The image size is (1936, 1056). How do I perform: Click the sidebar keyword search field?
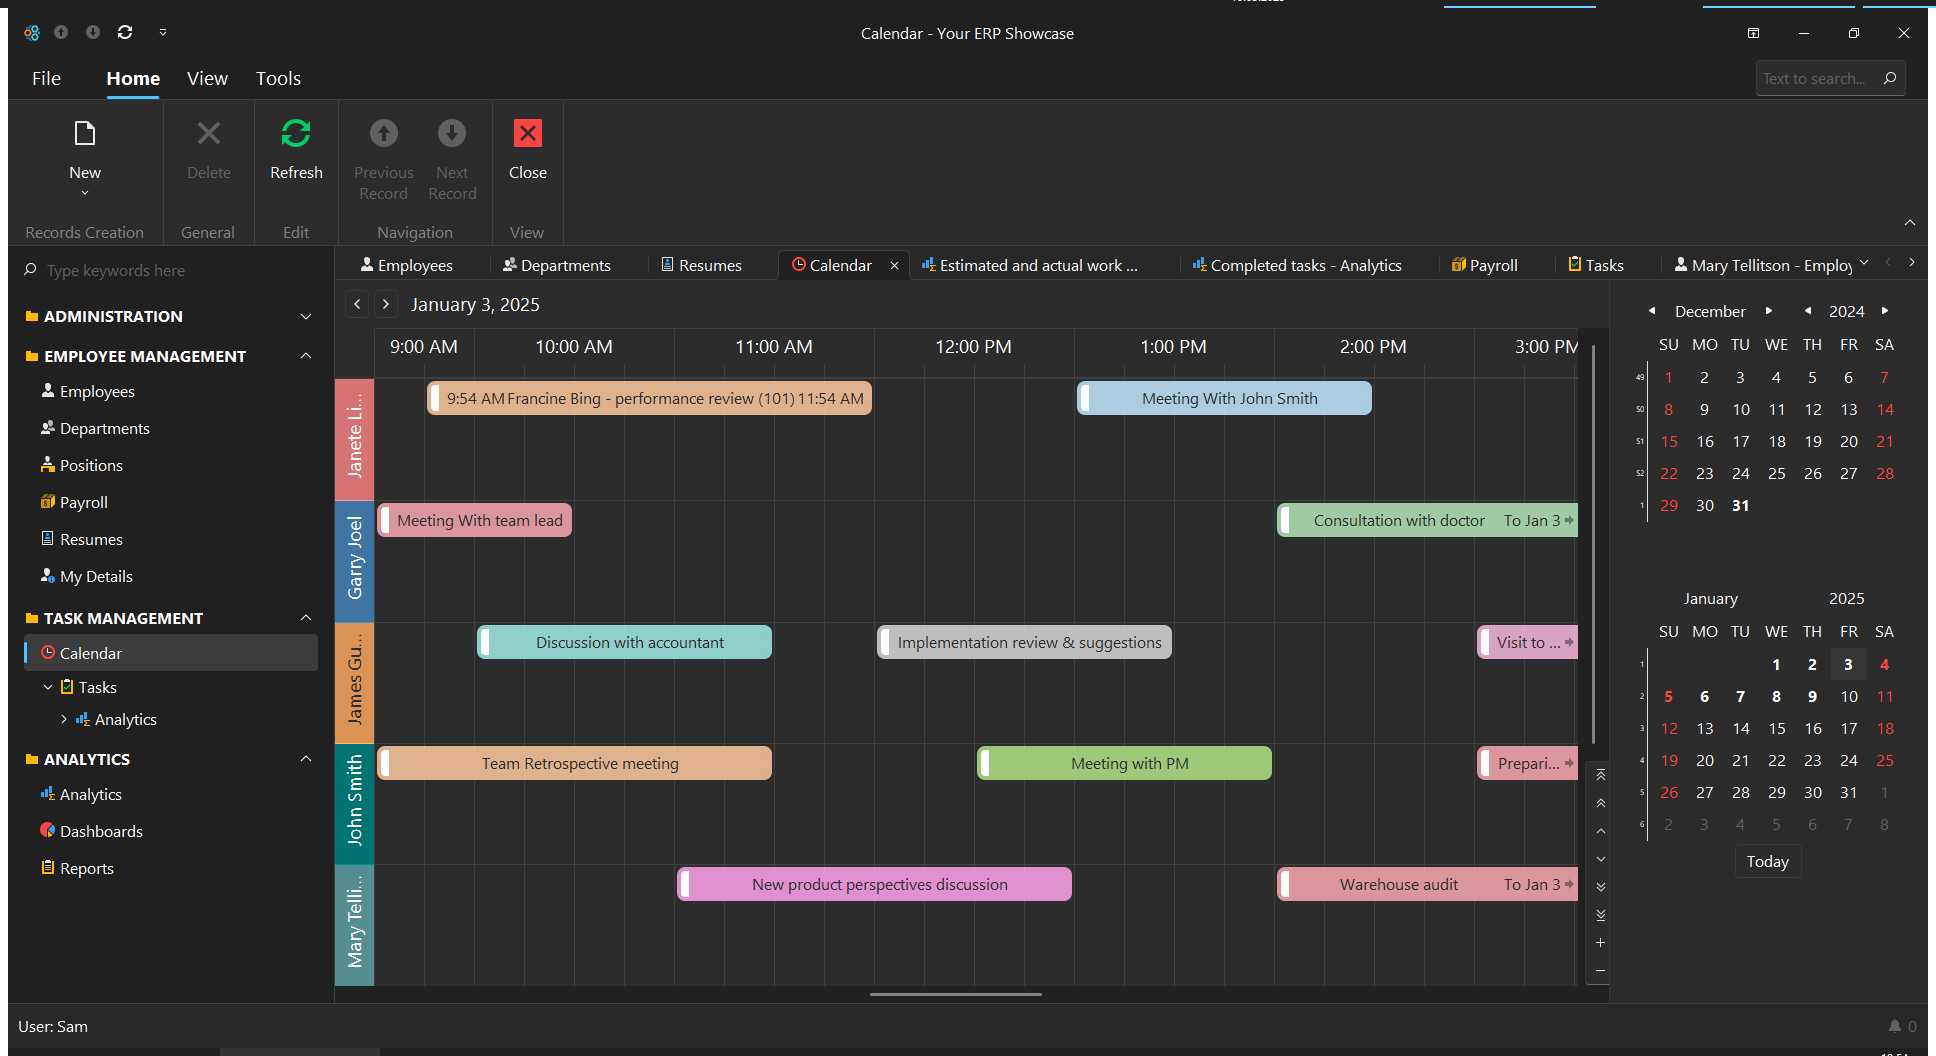(x=170, y=270)
